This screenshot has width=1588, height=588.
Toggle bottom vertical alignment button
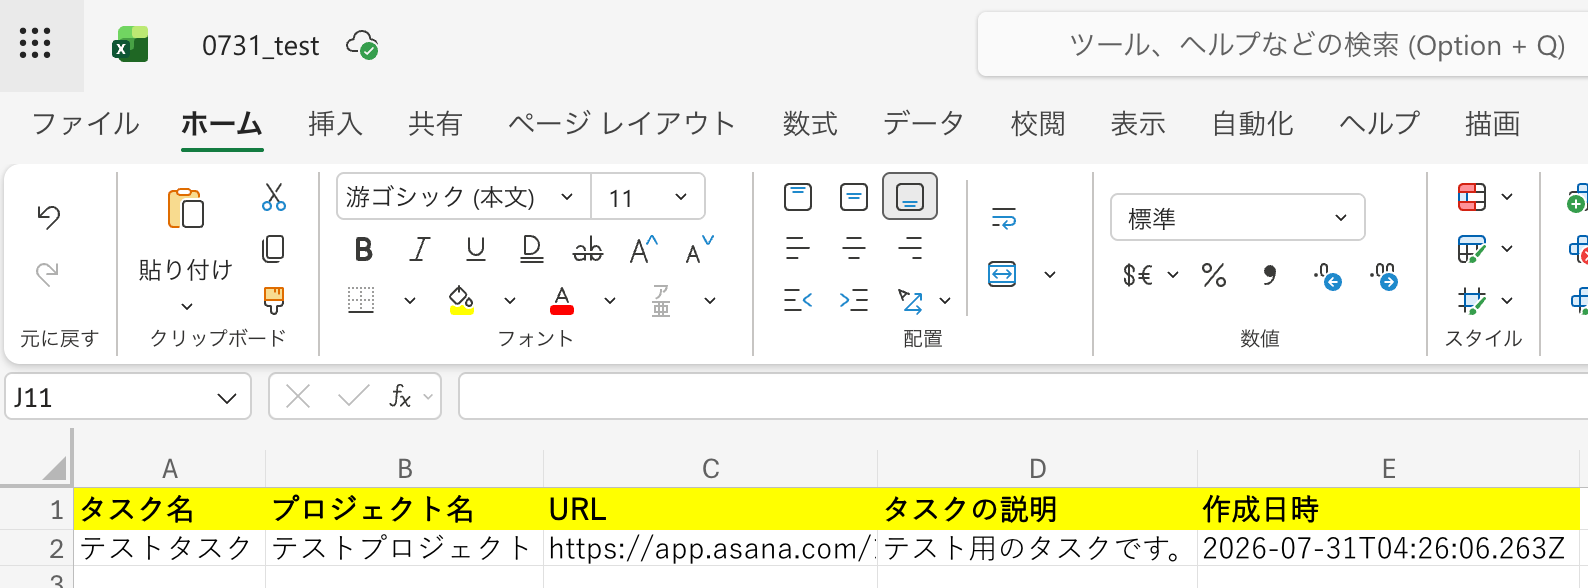coord(910,197)
